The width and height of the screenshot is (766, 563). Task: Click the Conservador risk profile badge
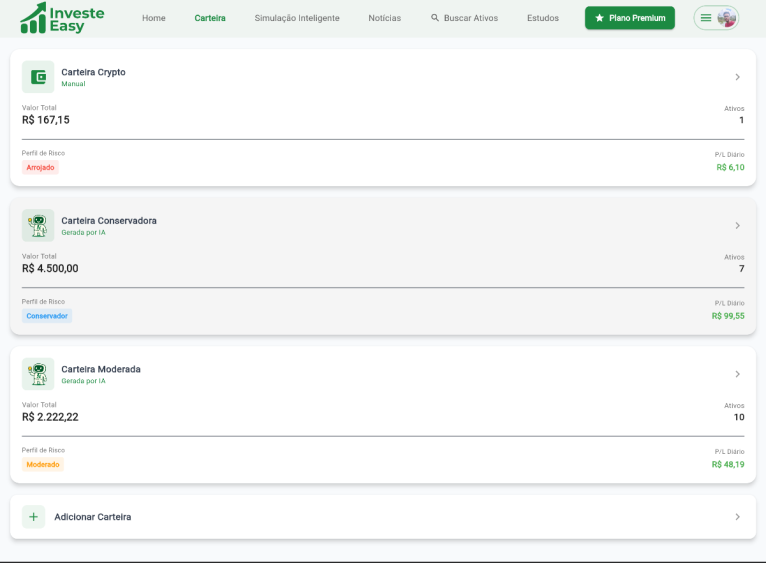coord(47,316)
